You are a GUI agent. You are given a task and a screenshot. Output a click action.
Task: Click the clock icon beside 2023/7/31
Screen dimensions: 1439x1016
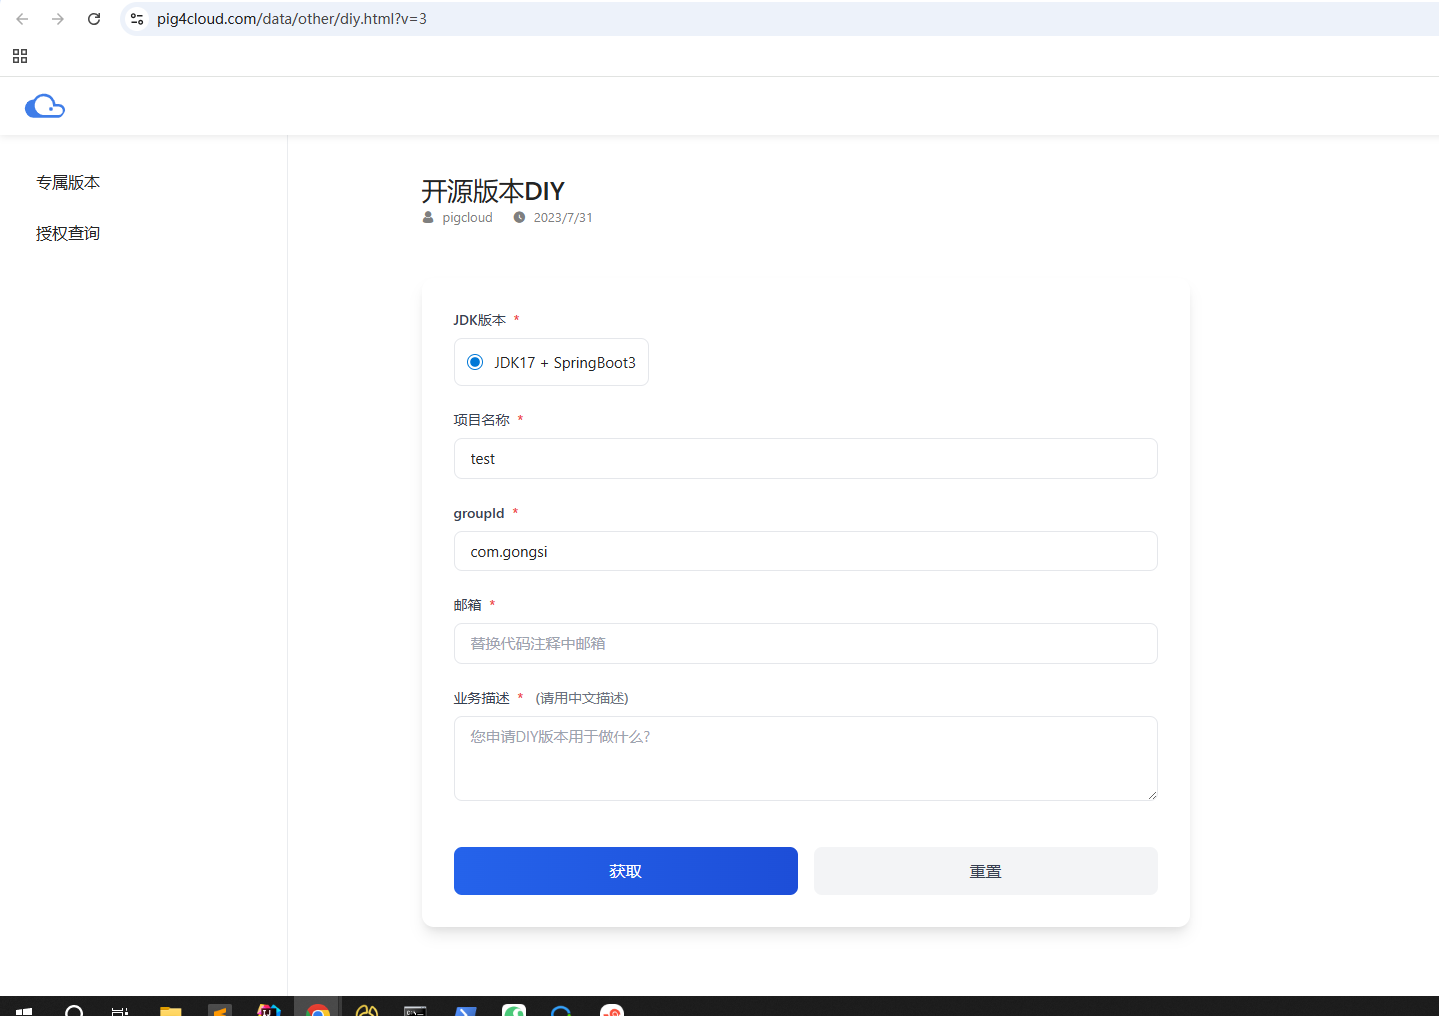tap(519, 217)
